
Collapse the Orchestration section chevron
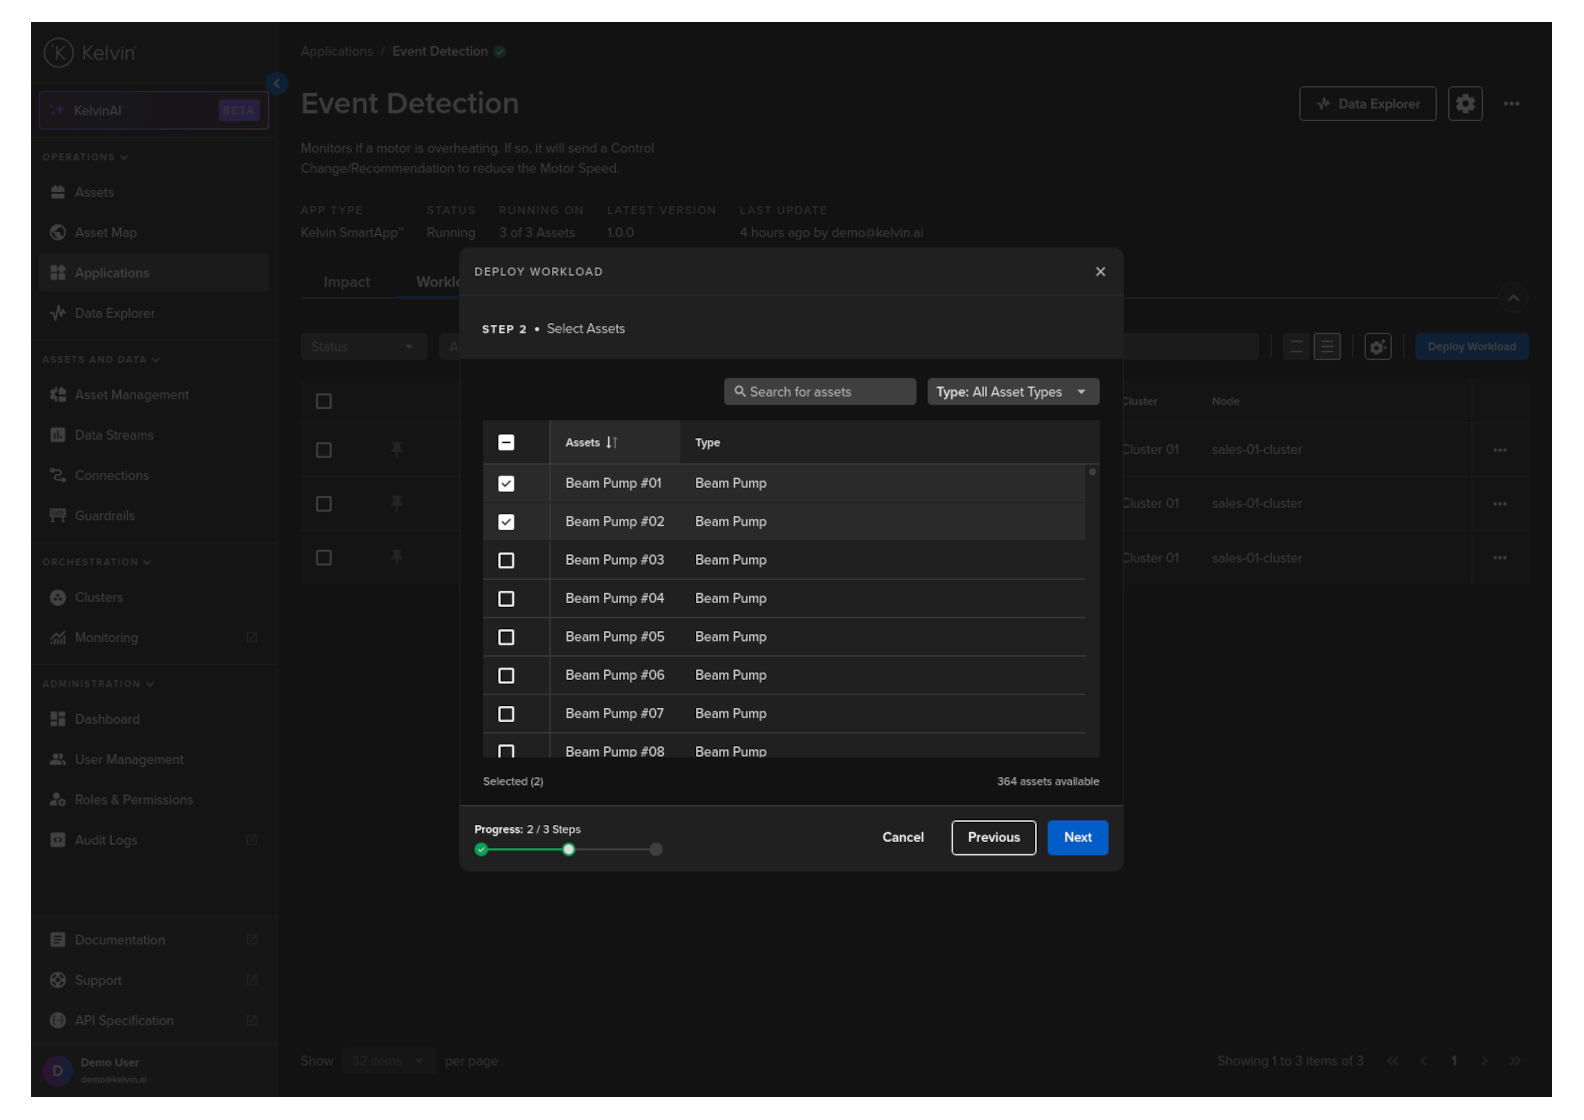147,562
